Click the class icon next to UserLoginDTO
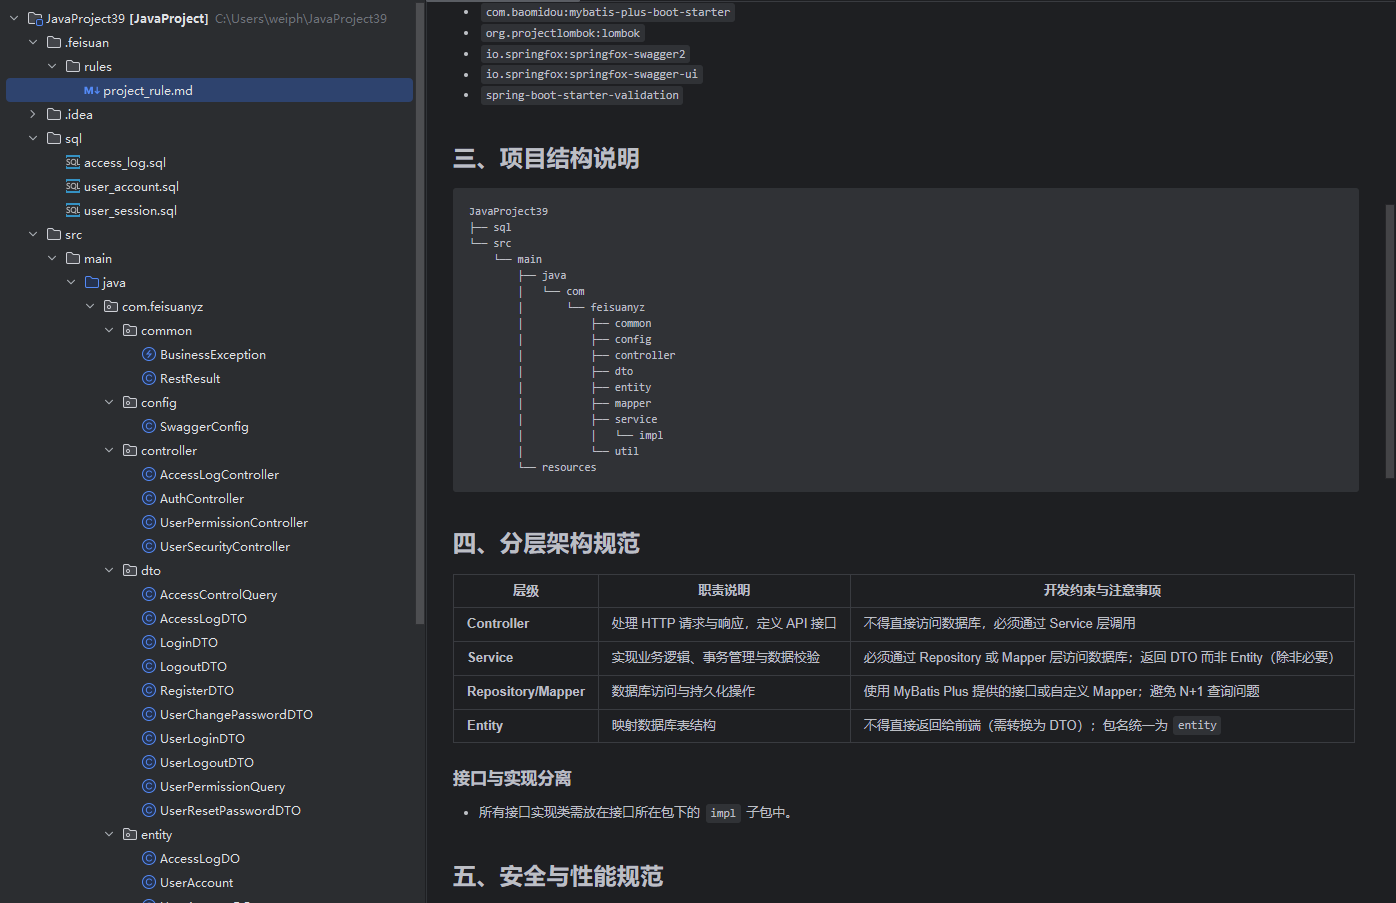The image size is (1396, 903). click(149, 739)
